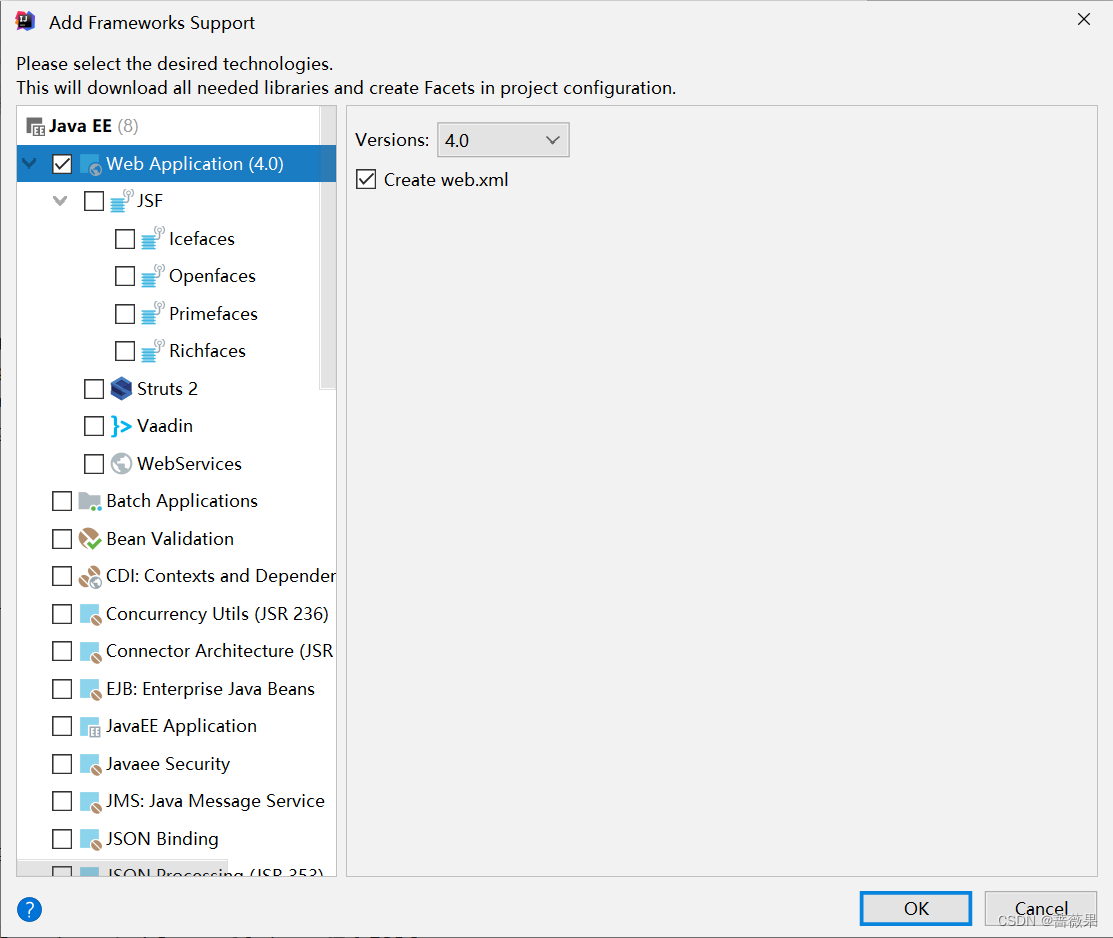Click the Javaee Security icon

tap(90, 764)
